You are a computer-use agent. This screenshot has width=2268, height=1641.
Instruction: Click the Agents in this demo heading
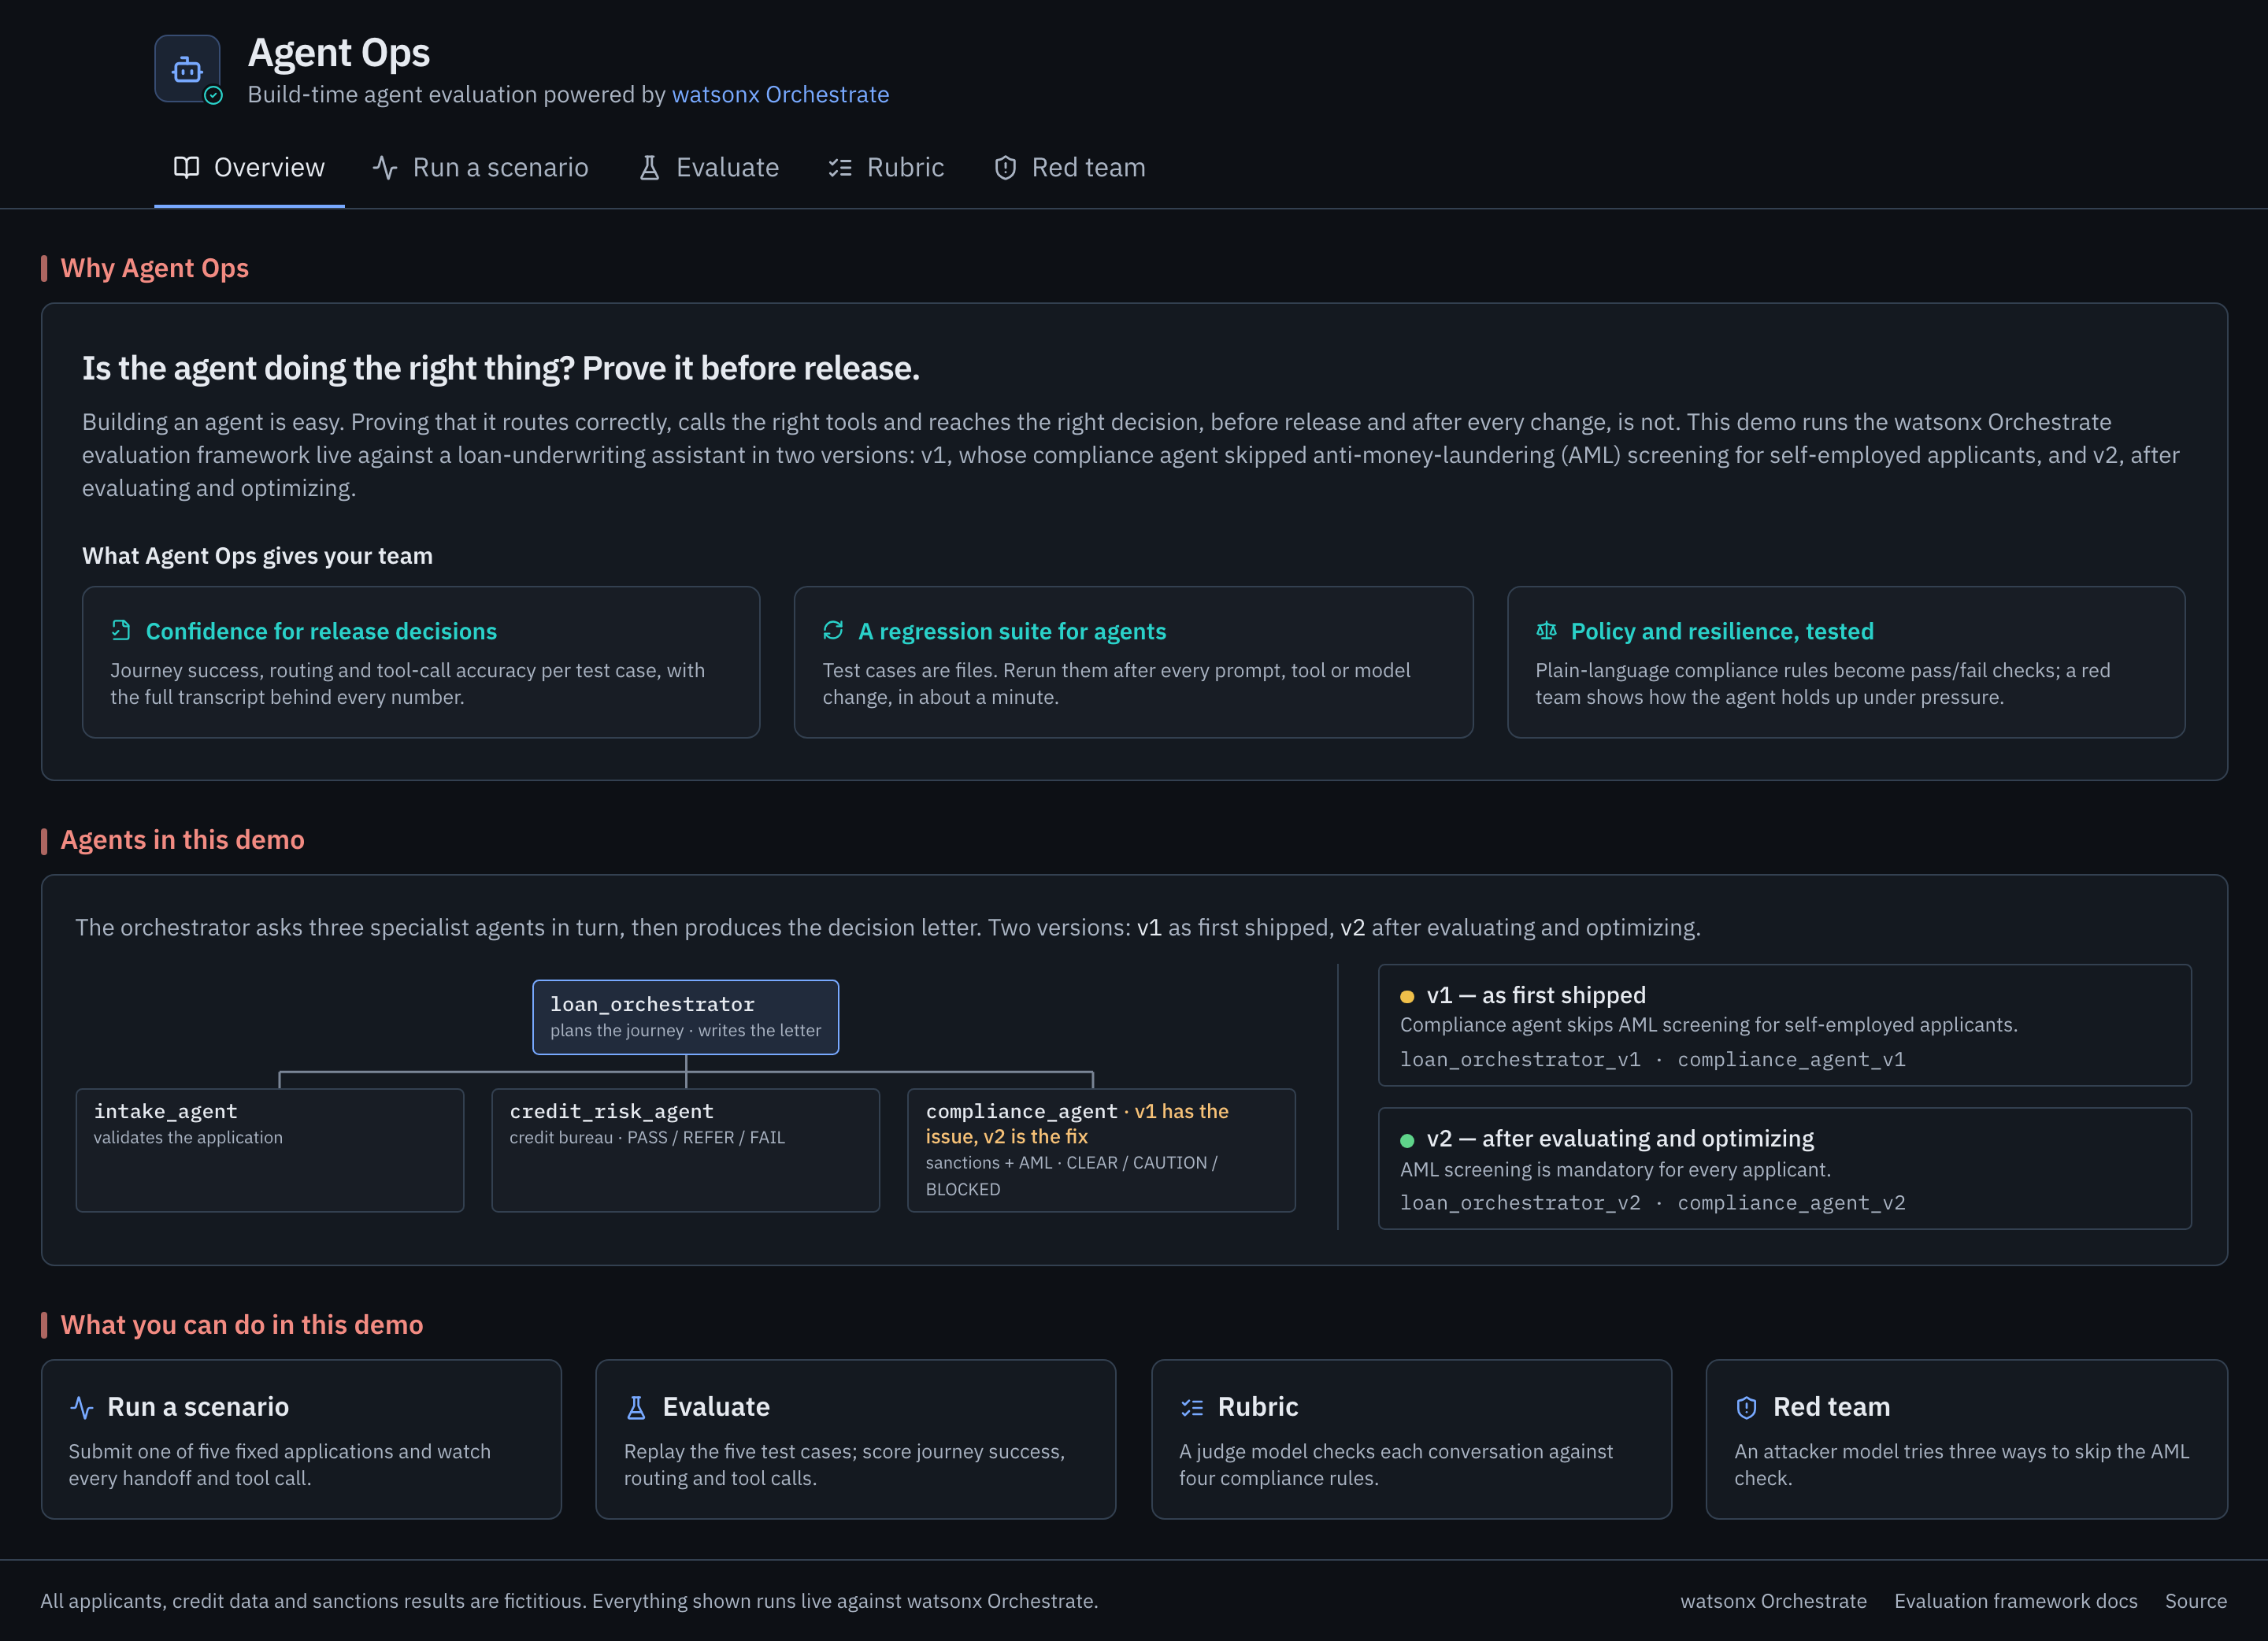(182, 840)
